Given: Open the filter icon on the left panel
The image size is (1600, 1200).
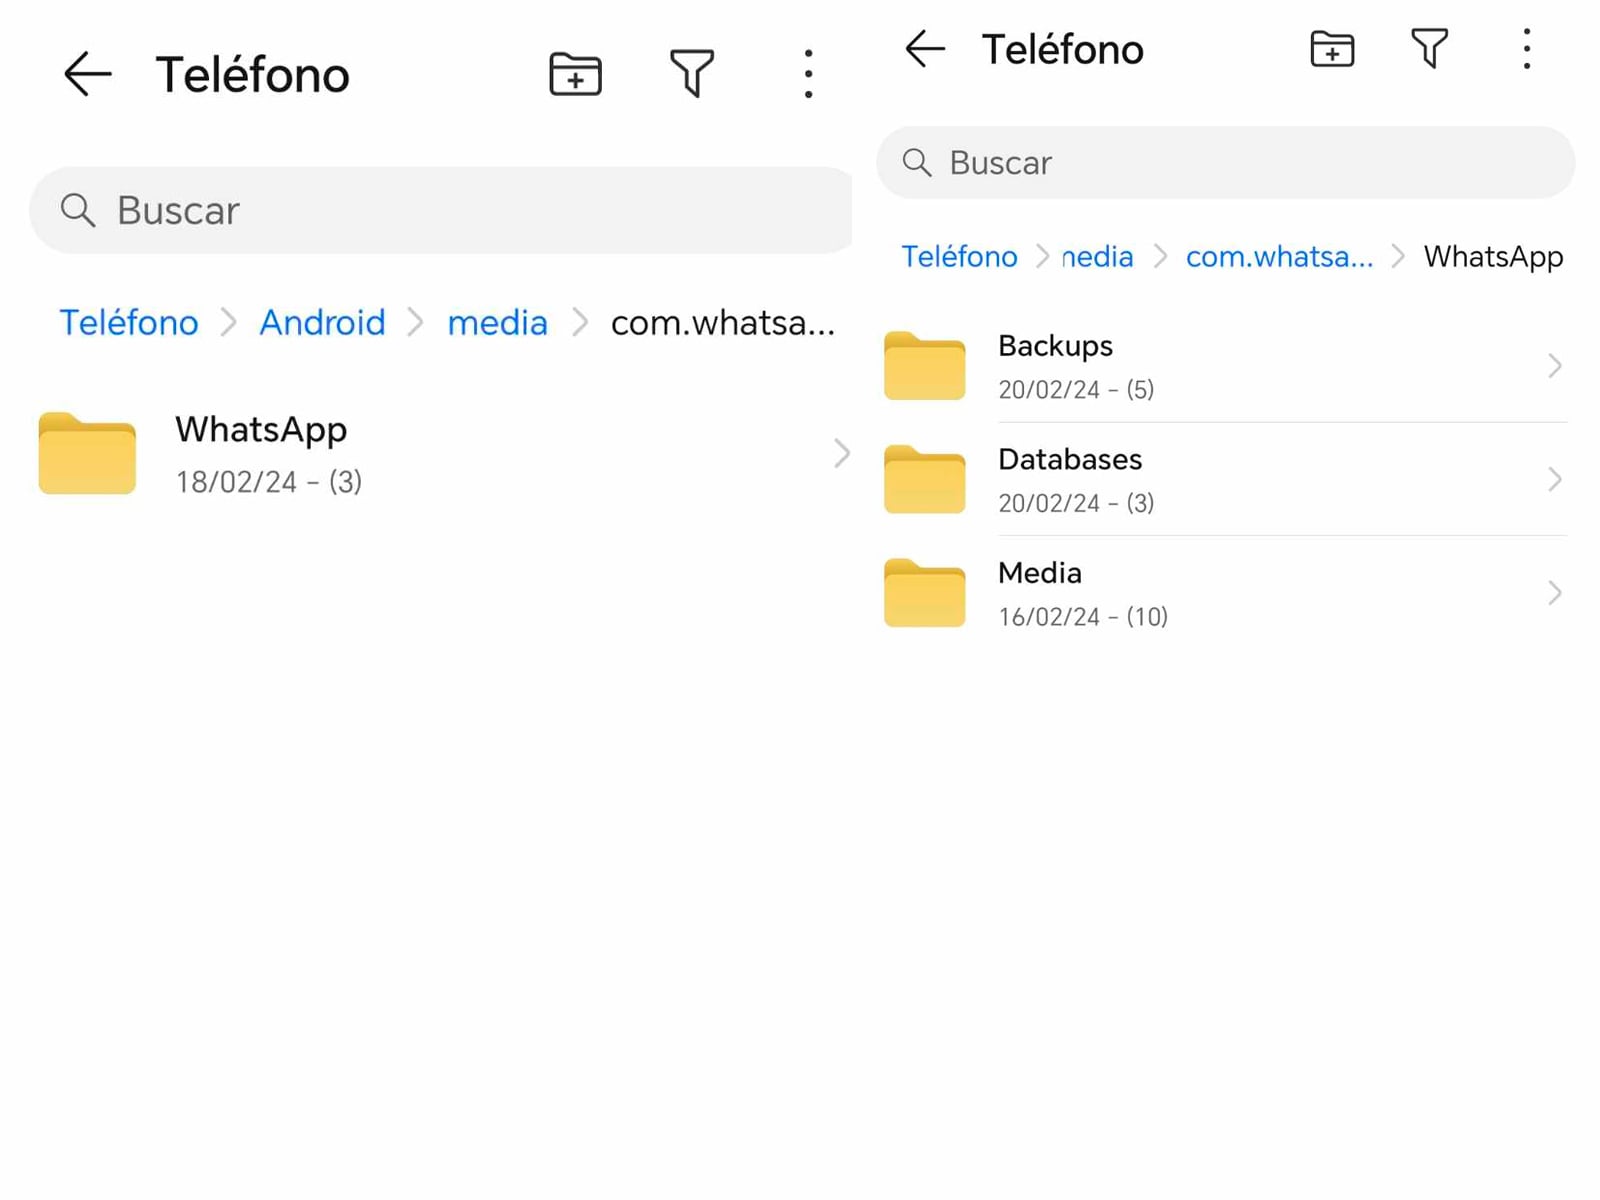Looking at the screenshot, I should (x=693, y=73).
